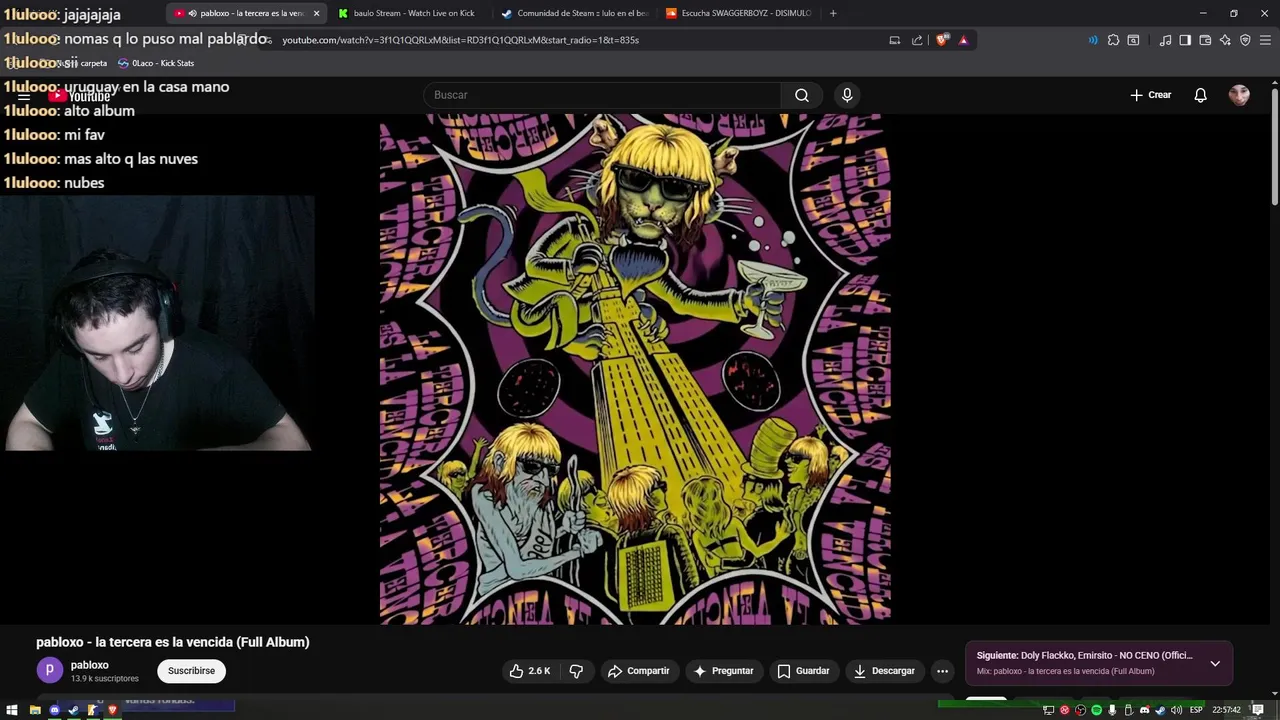Open a new browser tab
1280x720 pixels.
pyautogui.click(x=833, y=13)
